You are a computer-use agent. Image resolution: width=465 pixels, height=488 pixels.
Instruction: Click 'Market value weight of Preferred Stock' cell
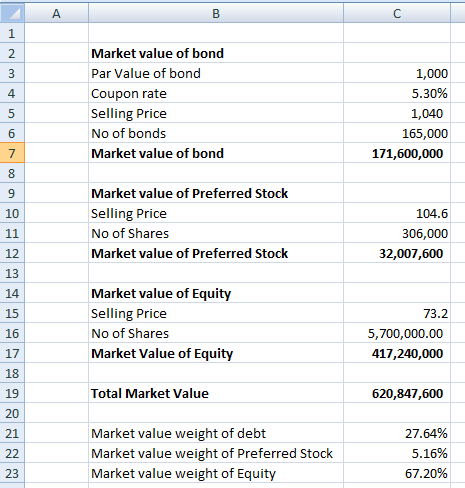pyautogui.click(x=216, y=453)
